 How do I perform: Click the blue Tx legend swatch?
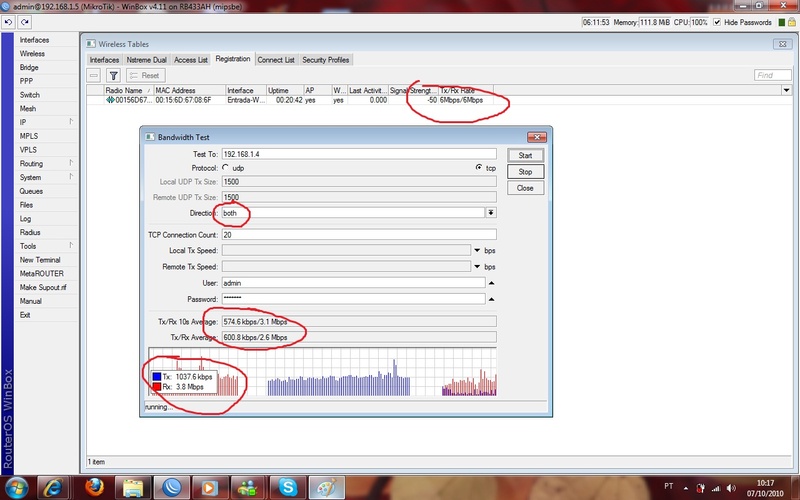click(x=157, y=377)
